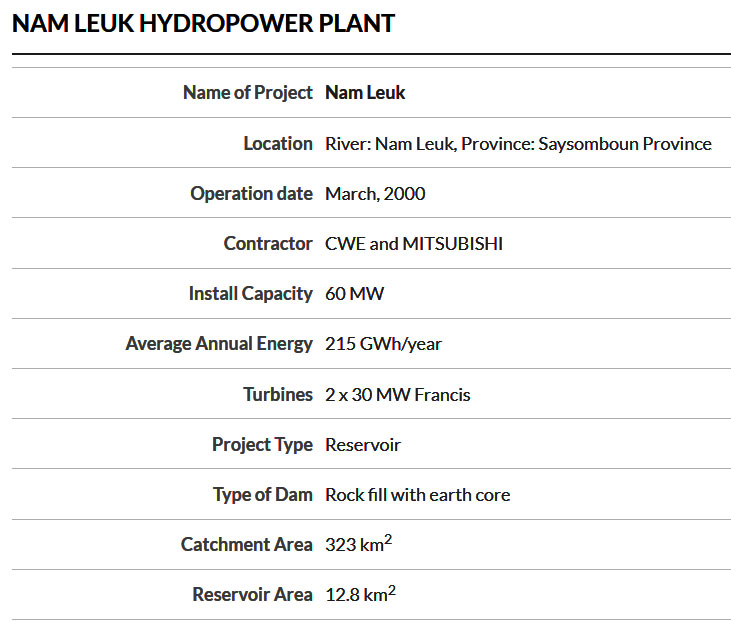The image size is (731, 631).
Task: Click the 'Location' row label
Action: [x=278, y=143]
